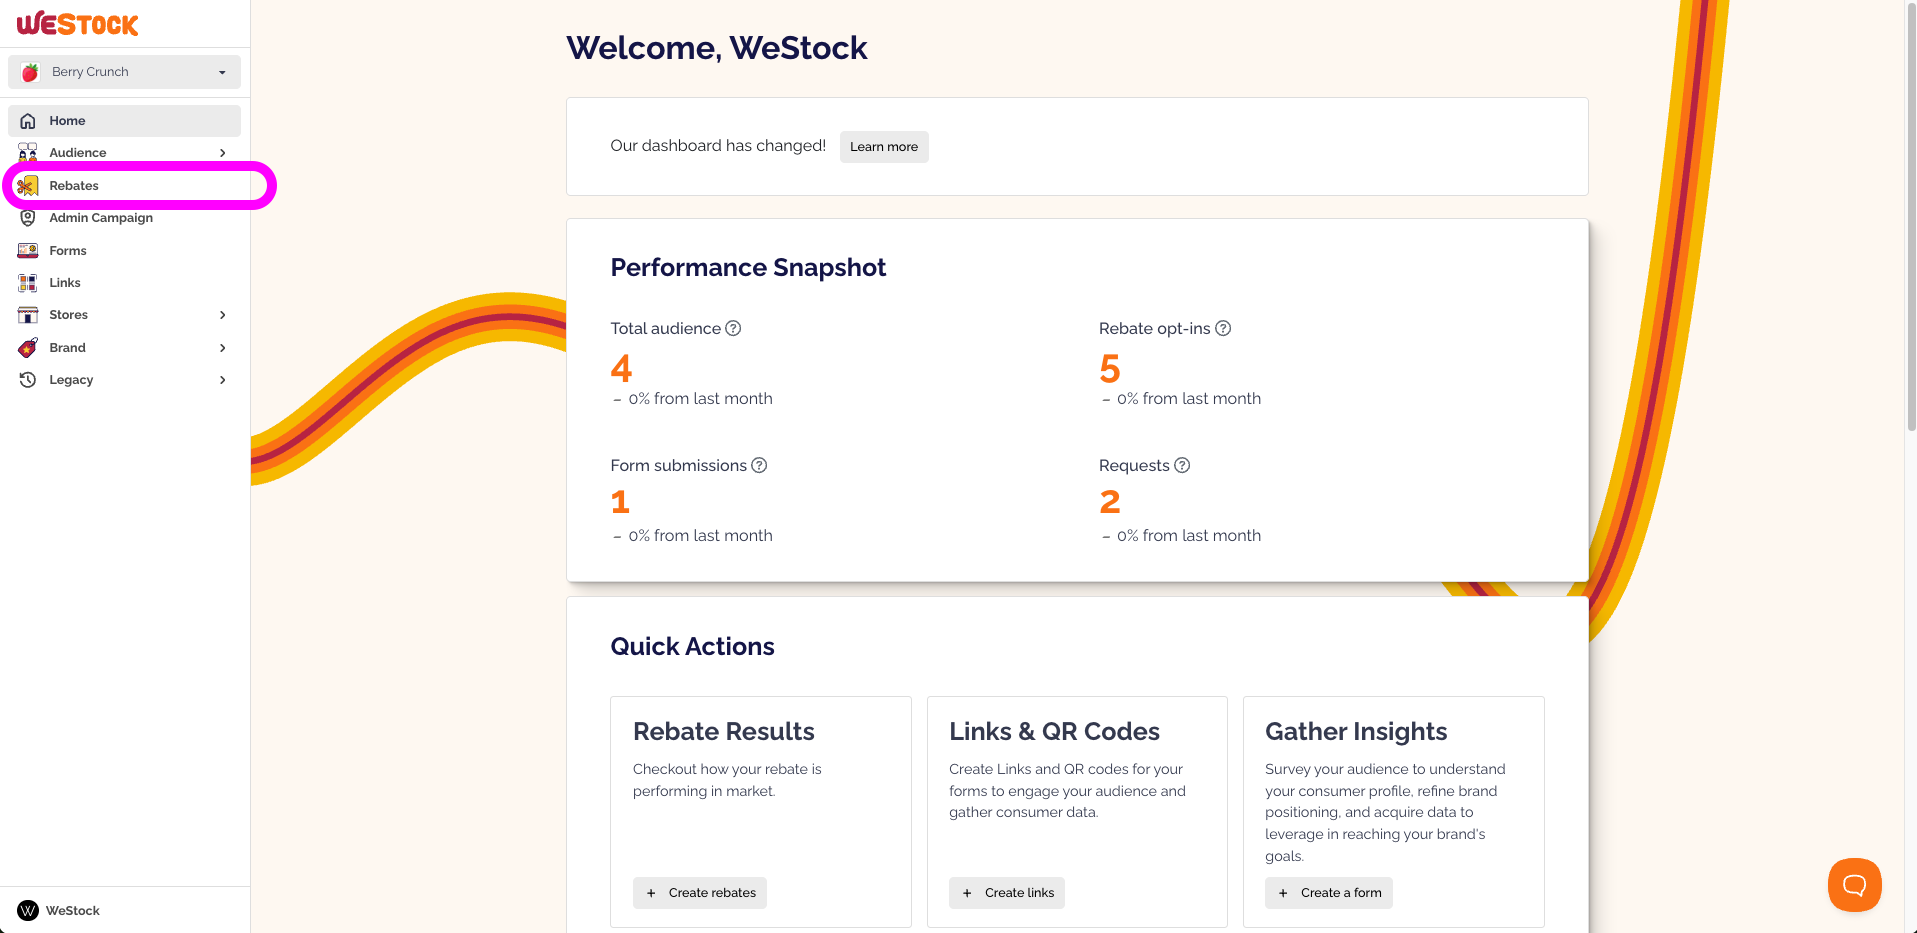Click the Audience people icon

28,153
